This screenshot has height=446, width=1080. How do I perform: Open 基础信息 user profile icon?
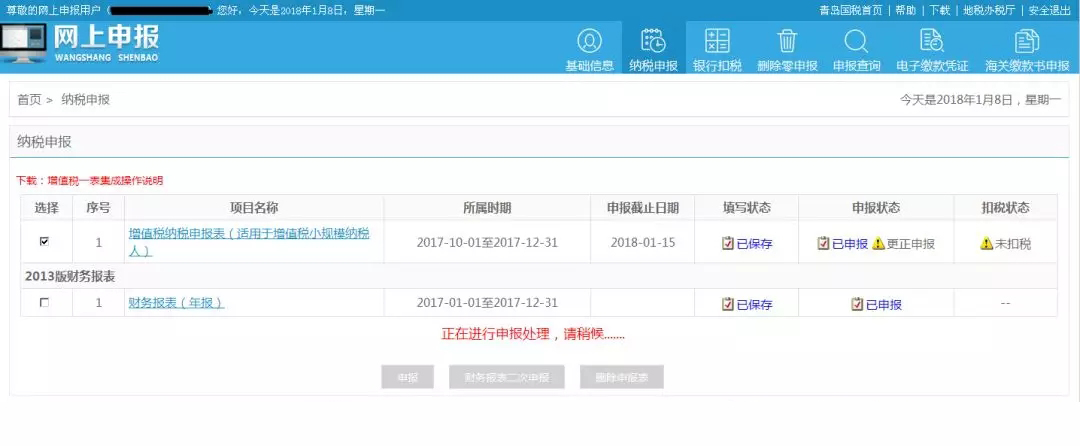[x=589, y=41]
